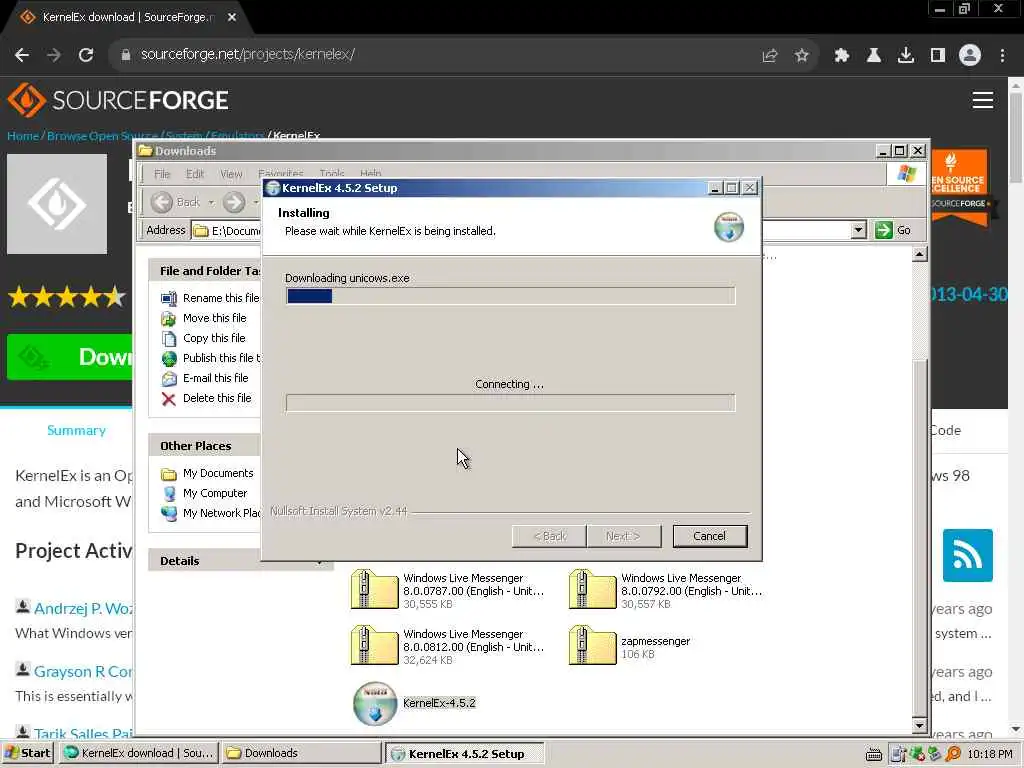The image size is (1024, 768).
Task: Click Chrome's forward arrow button
Action: point(54,56)
